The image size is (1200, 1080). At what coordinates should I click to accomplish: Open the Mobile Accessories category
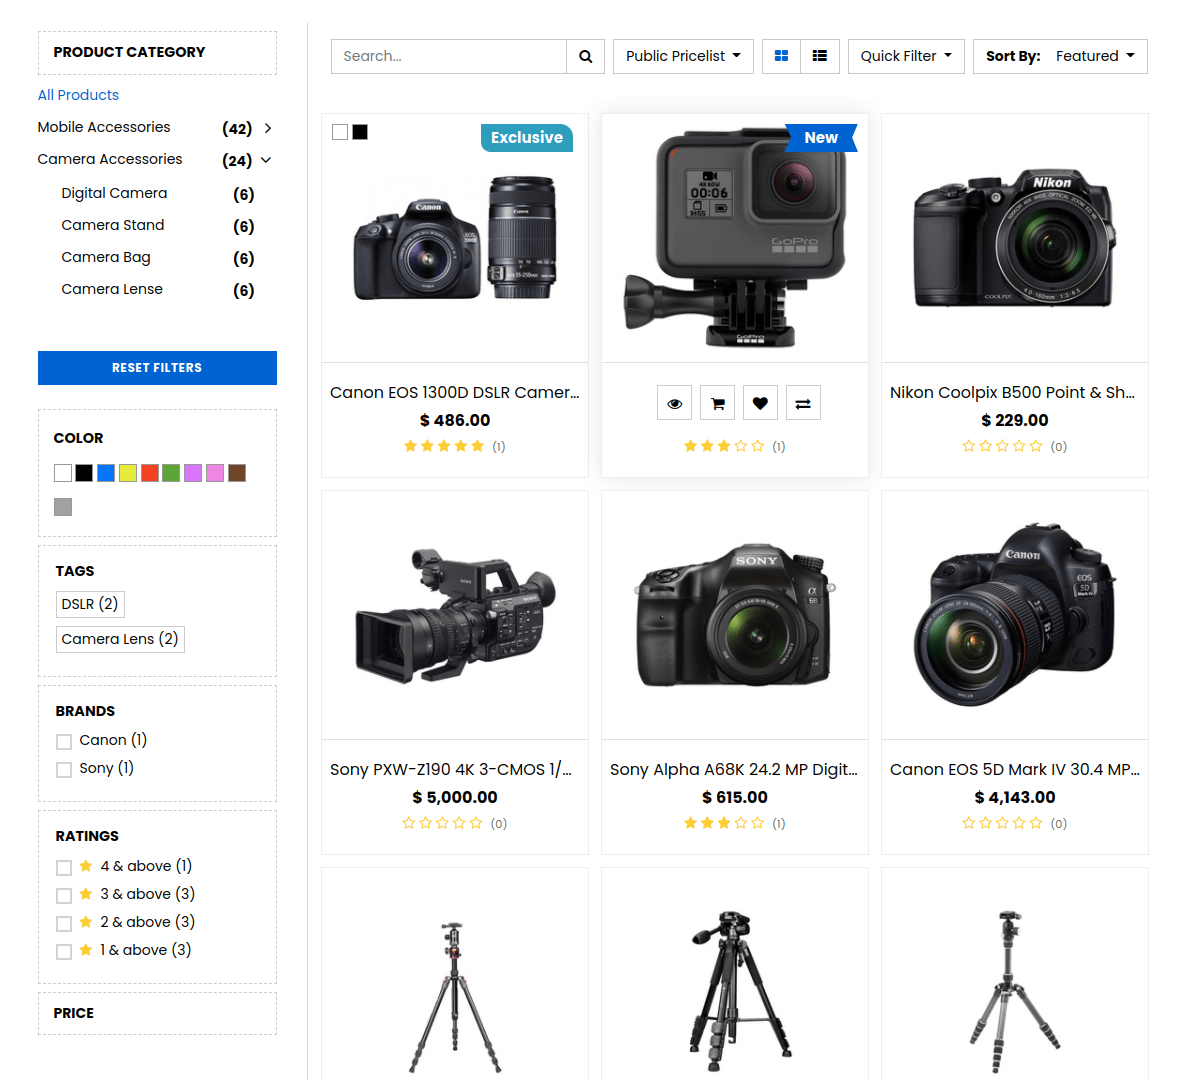(104, 127)
